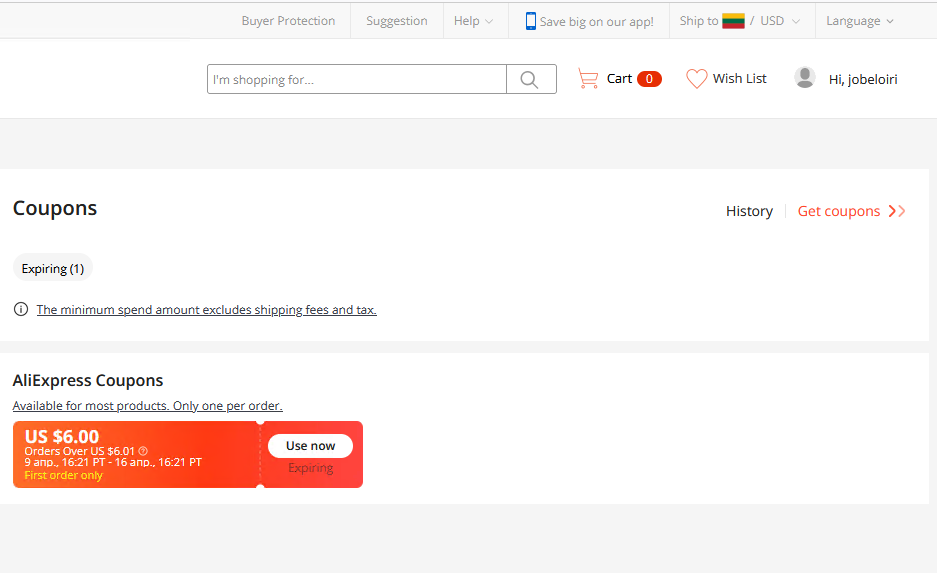Click the Ship to text
Viewport: 937px width, 573px height.
pos(699,21)
